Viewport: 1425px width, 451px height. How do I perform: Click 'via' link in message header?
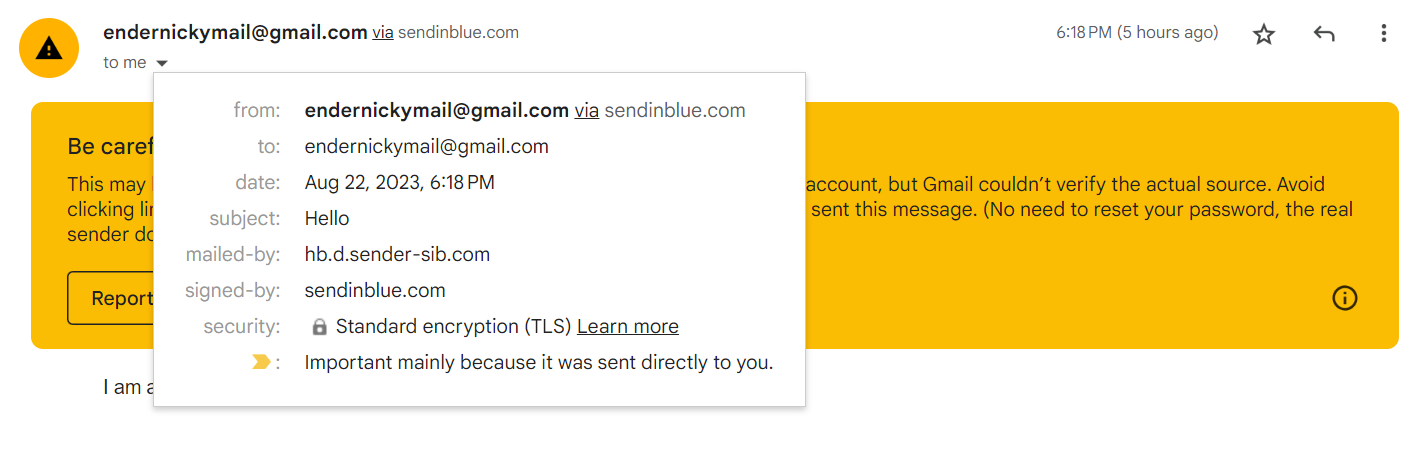[383, 32]
